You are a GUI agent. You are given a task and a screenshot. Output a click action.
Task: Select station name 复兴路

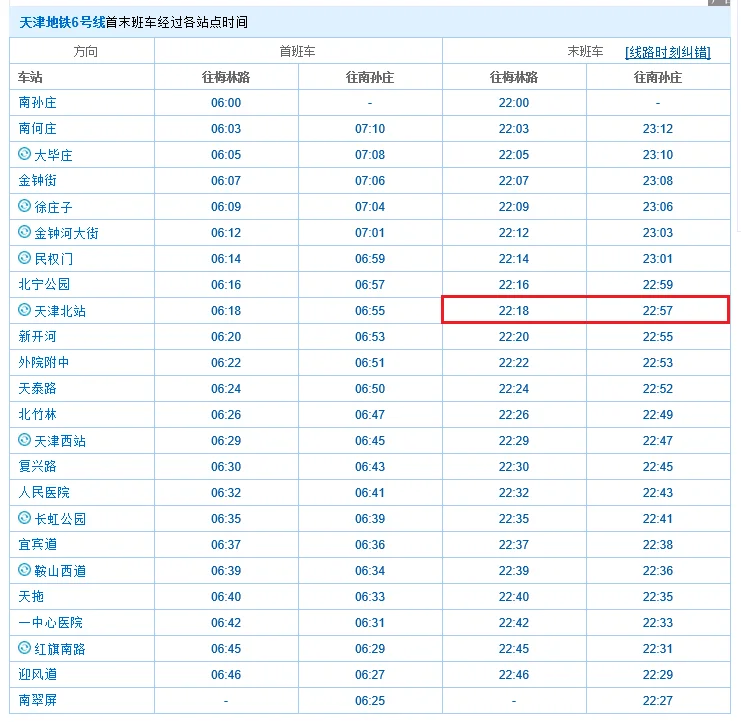tap(37, 466)
